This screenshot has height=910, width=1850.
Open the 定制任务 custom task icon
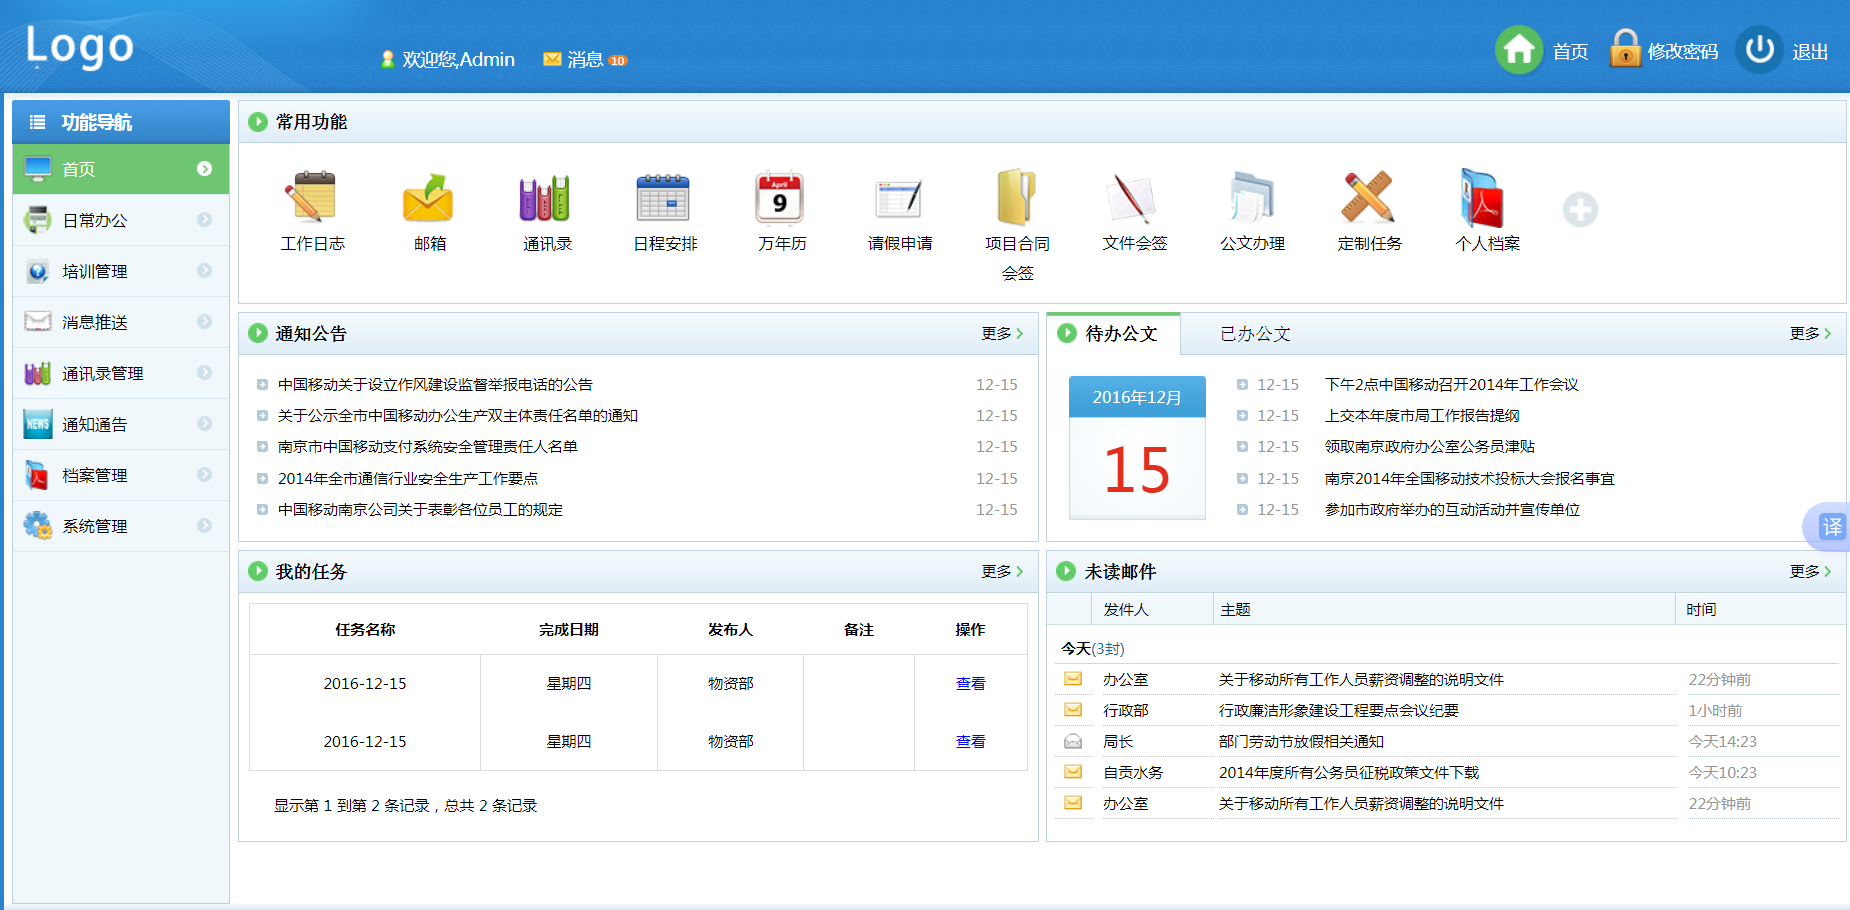click(x=1369, y=197)
